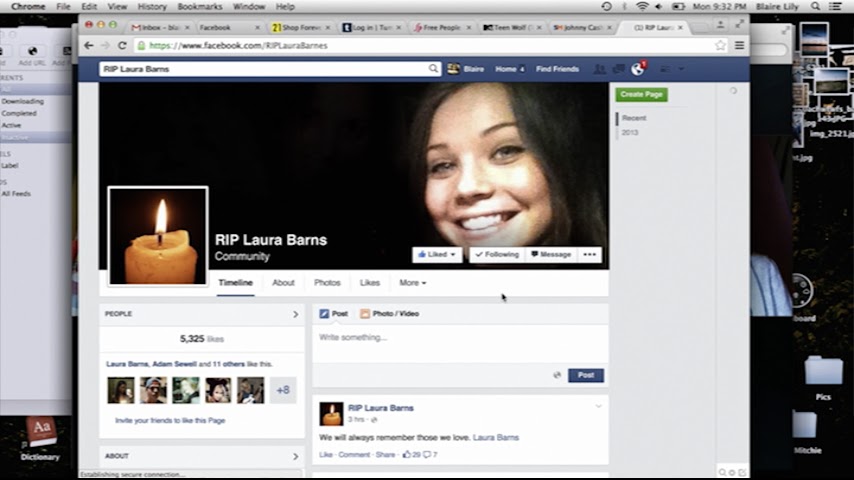
Task: Click the green Create Page button
Action: 641,94
